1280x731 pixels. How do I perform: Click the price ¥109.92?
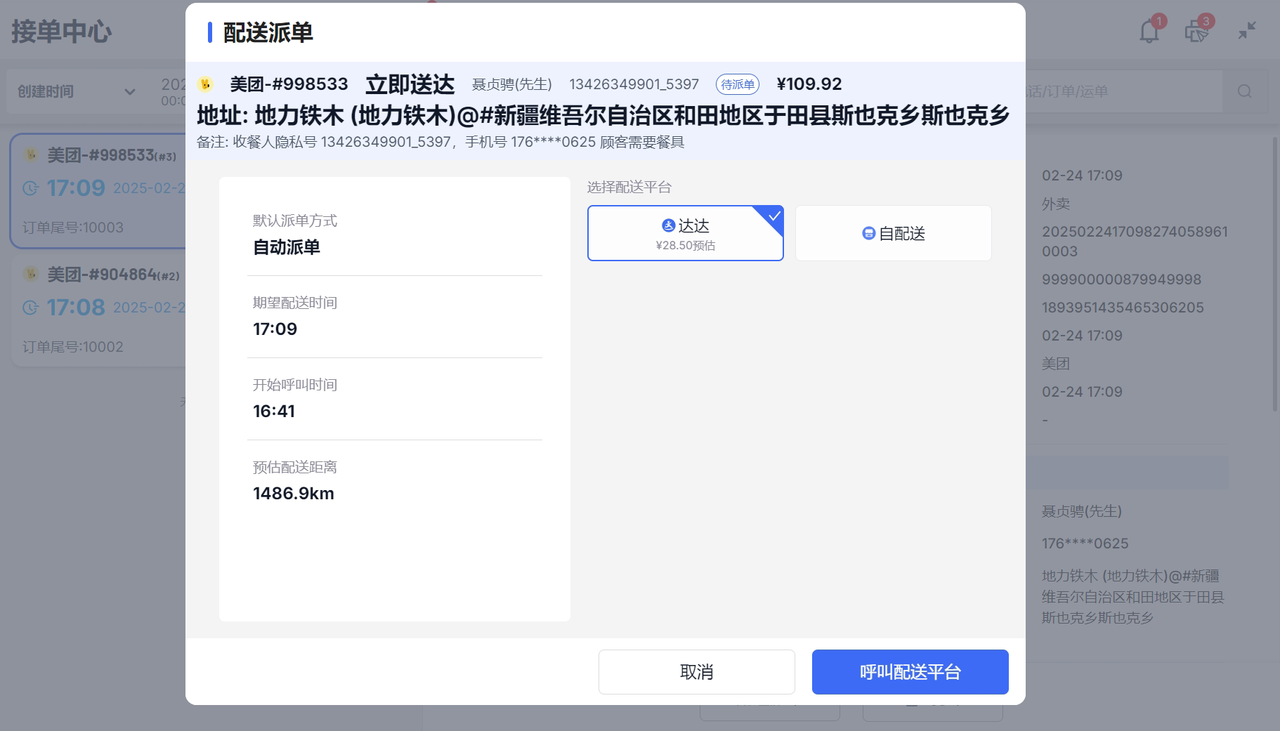[x=809, y=84]
